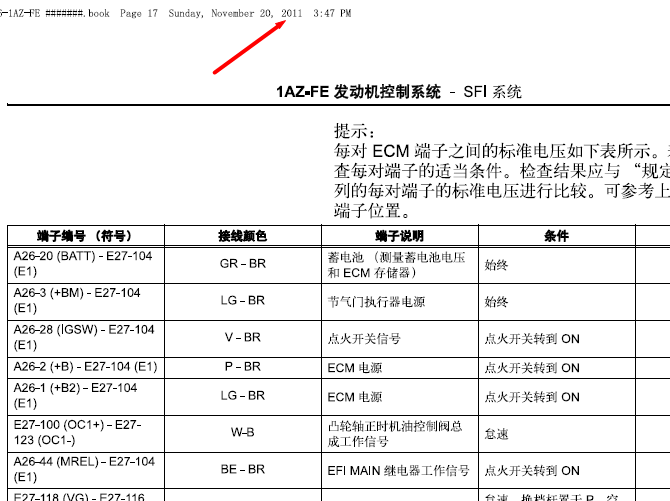Click condition '始终' in the +BM row
This screenshot has height=501, width=670.
click(x=496, y=302)
